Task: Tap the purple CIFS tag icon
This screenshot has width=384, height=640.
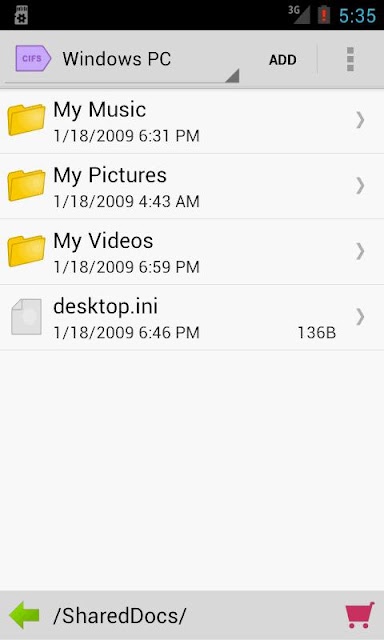Action: 33,58
